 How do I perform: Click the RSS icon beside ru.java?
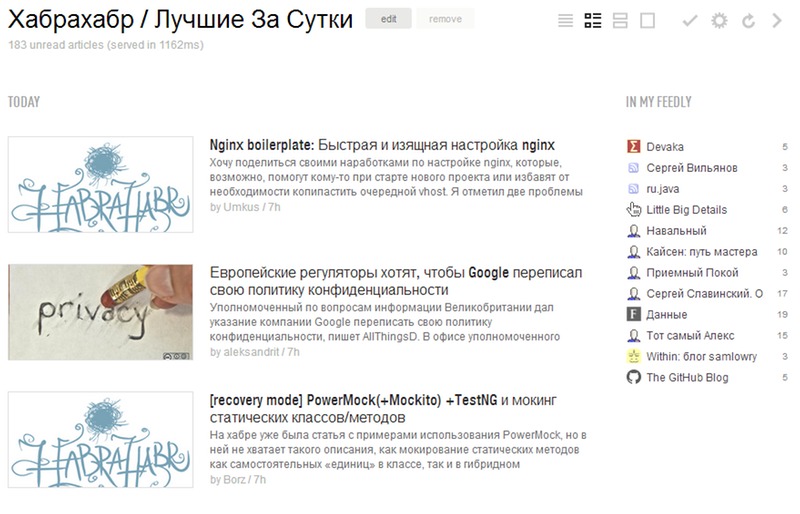(633, 189)
